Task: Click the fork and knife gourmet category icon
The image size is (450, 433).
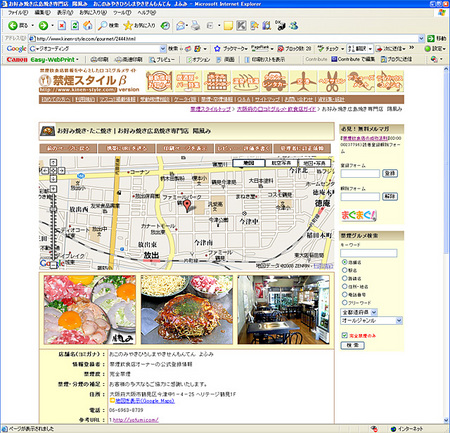Action: [x=159, y=81]
